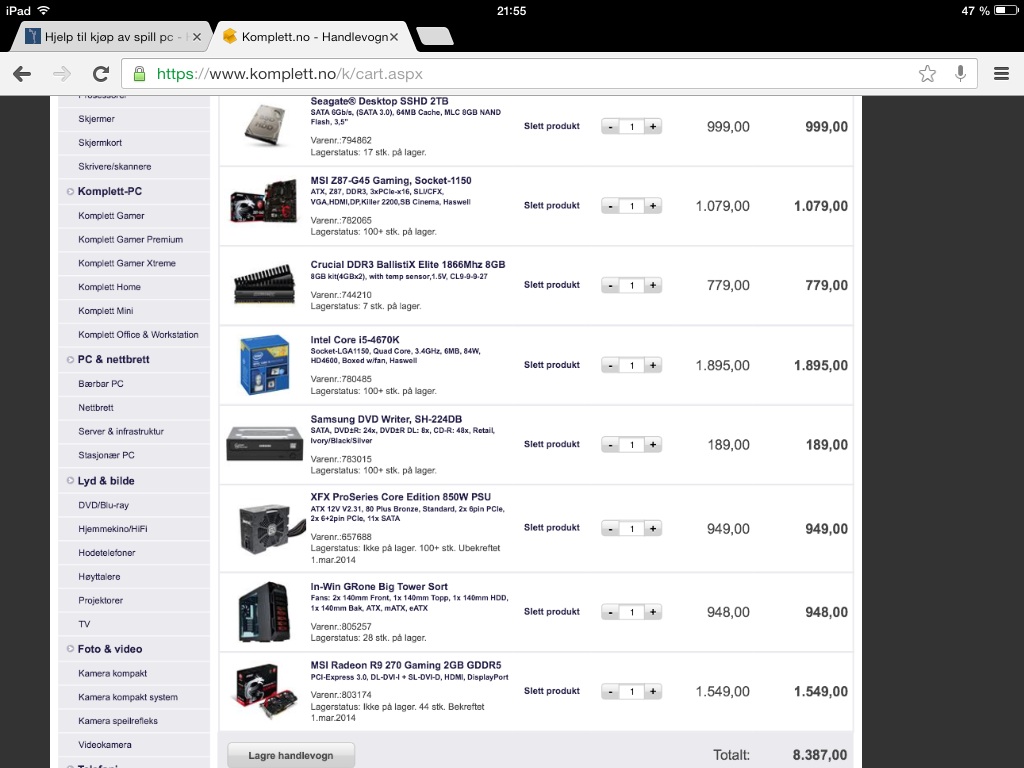The width and height of the screenshot is (1024, 768).
Task: Open the Intel Core i5-4670K product title
Action: click(355, 340)
